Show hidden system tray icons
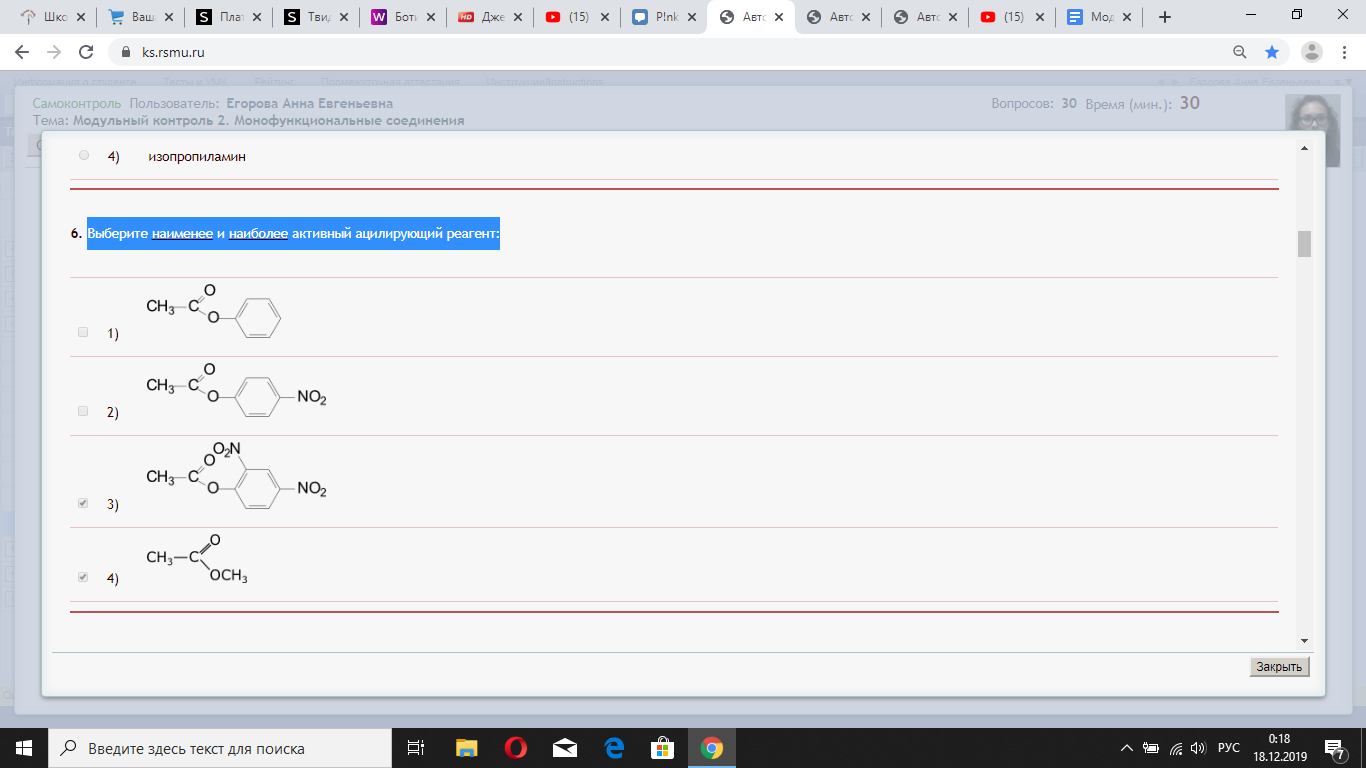The height and width of the screenshot is (768, 1366). (x=1127, y=748)
